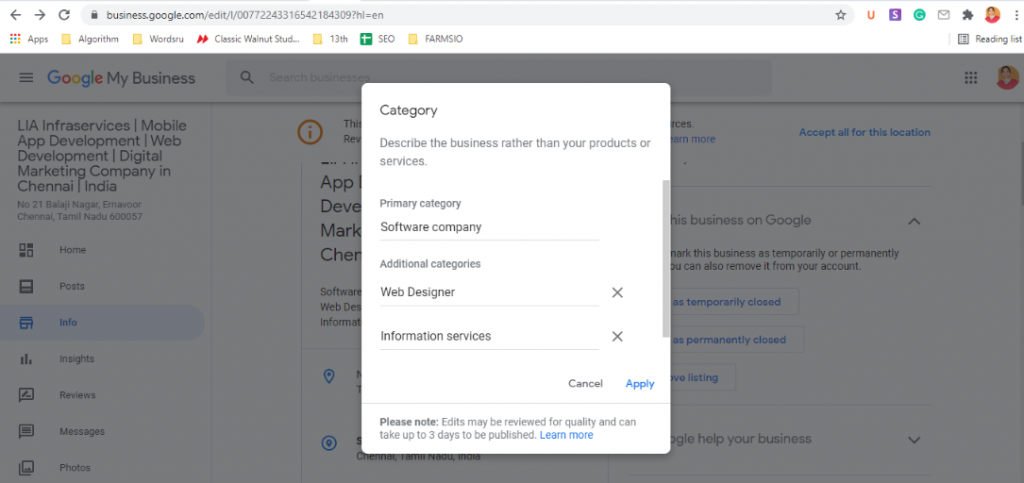The height and width of the screenshot is (483, 1024).
Task: Open the Google apps grid icon
Action: 971,78
